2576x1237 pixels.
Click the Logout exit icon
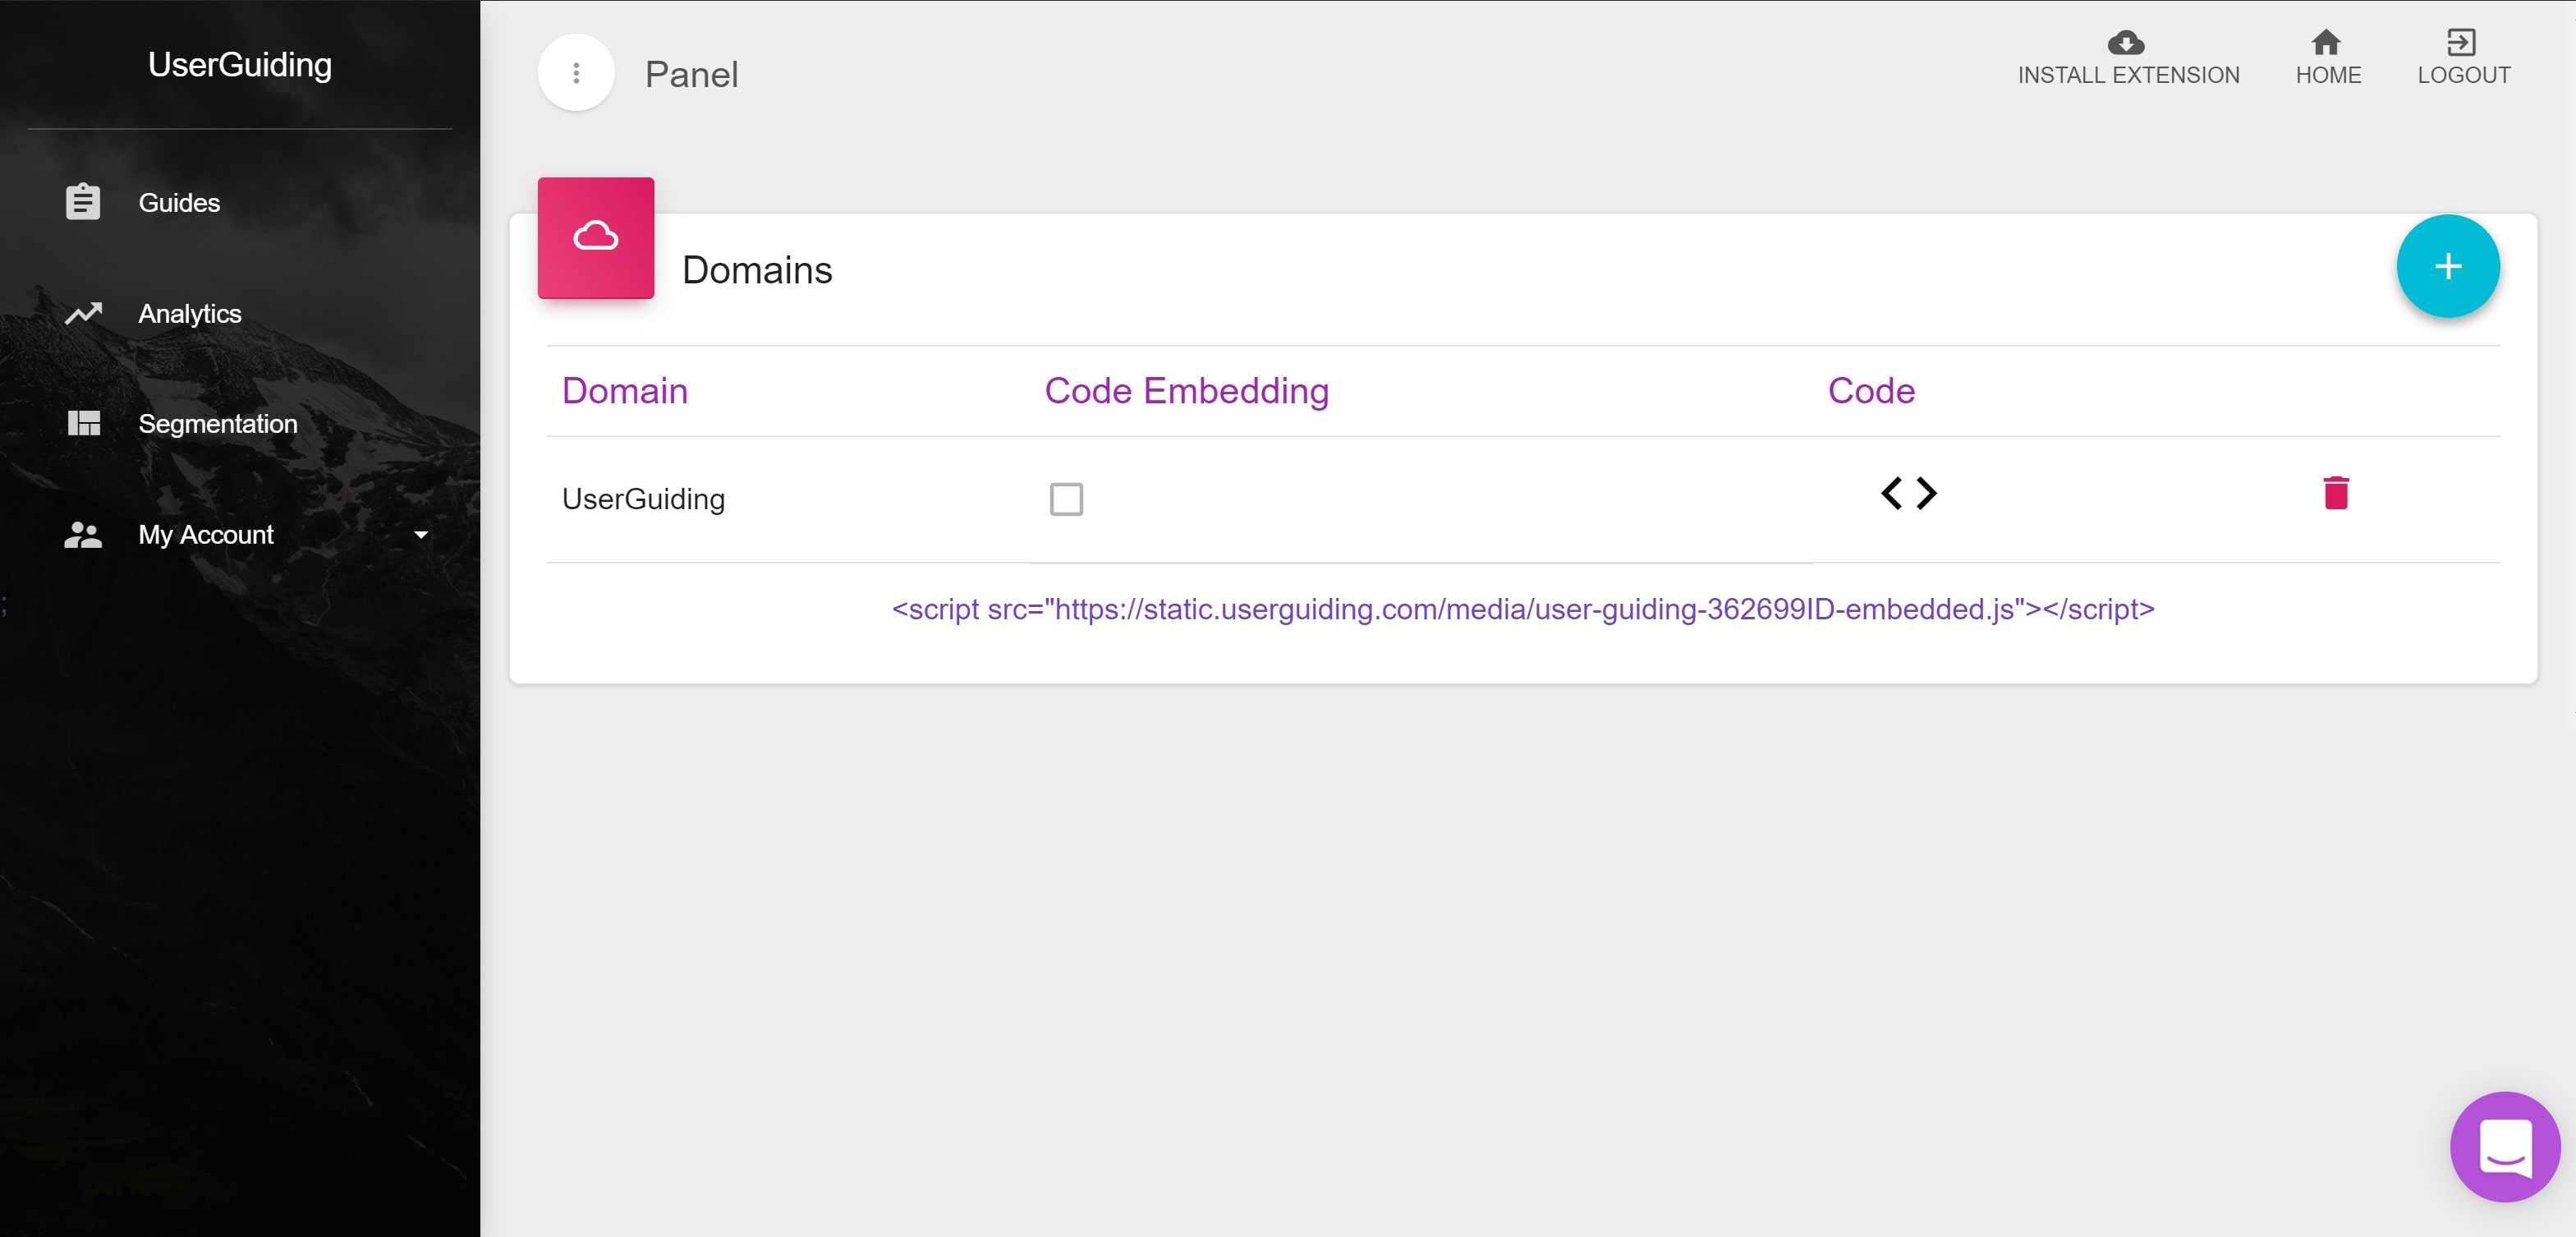2461,42
